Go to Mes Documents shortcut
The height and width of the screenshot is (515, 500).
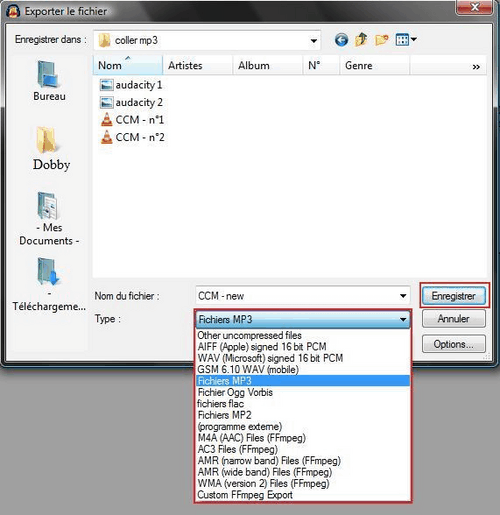point(49,219)
